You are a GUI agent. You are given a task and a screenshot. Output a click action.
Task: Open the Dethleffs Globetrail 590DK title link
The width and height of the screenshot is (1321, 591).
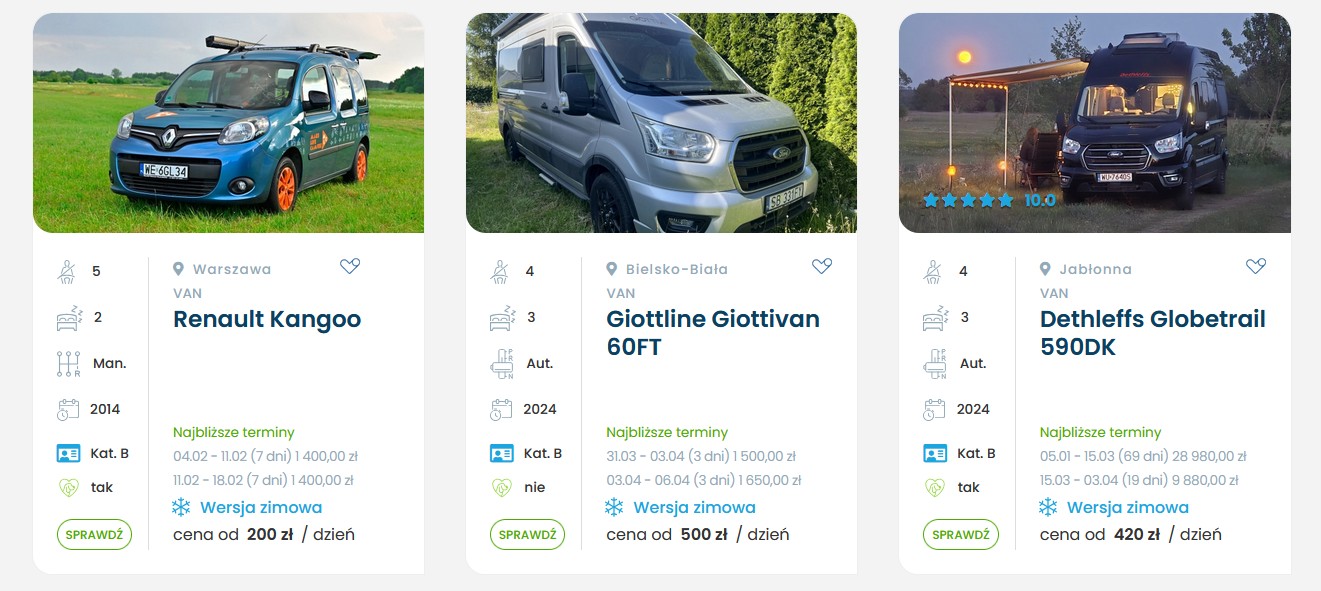(1152, 333)
